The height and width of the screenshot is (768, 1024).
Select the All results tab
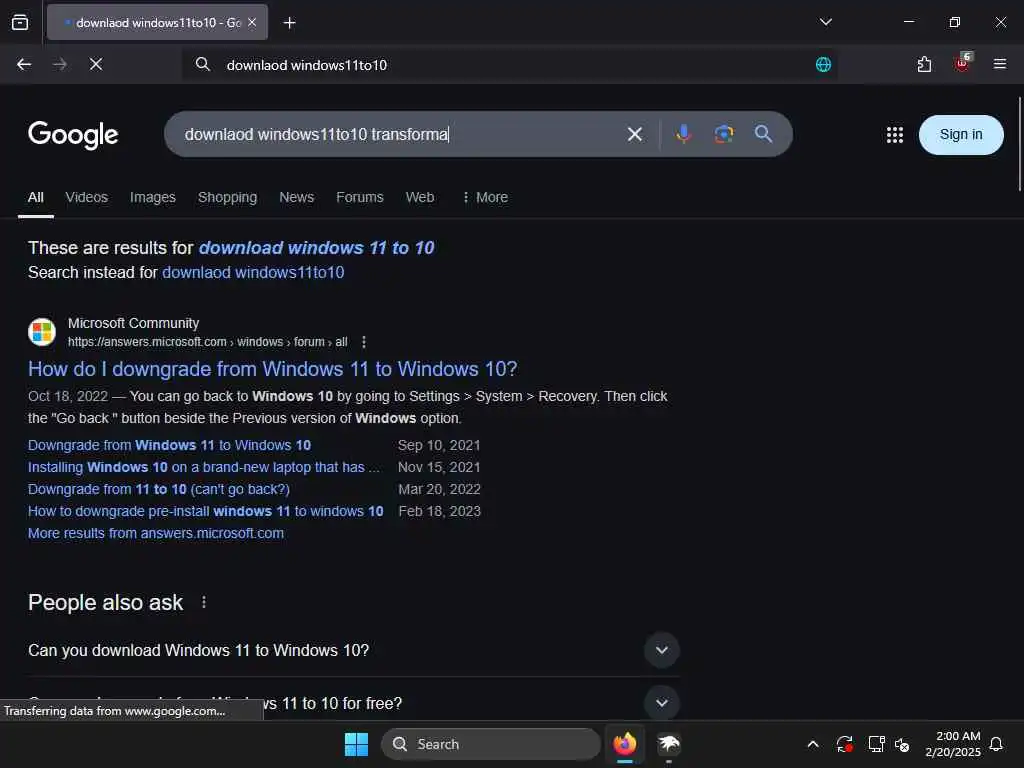click(36, 197)
